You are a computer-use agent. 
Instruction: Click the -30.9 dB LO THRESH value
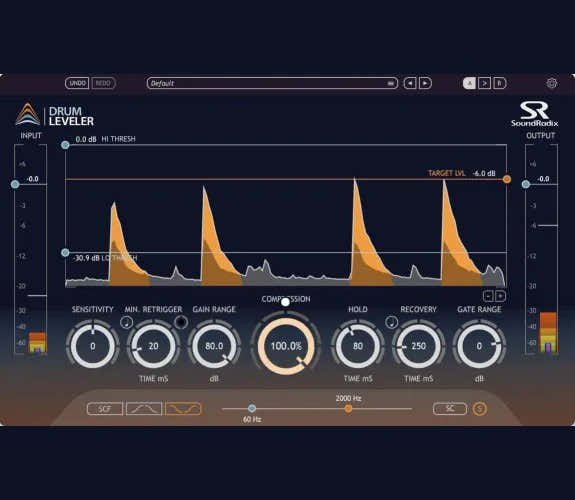87,258
